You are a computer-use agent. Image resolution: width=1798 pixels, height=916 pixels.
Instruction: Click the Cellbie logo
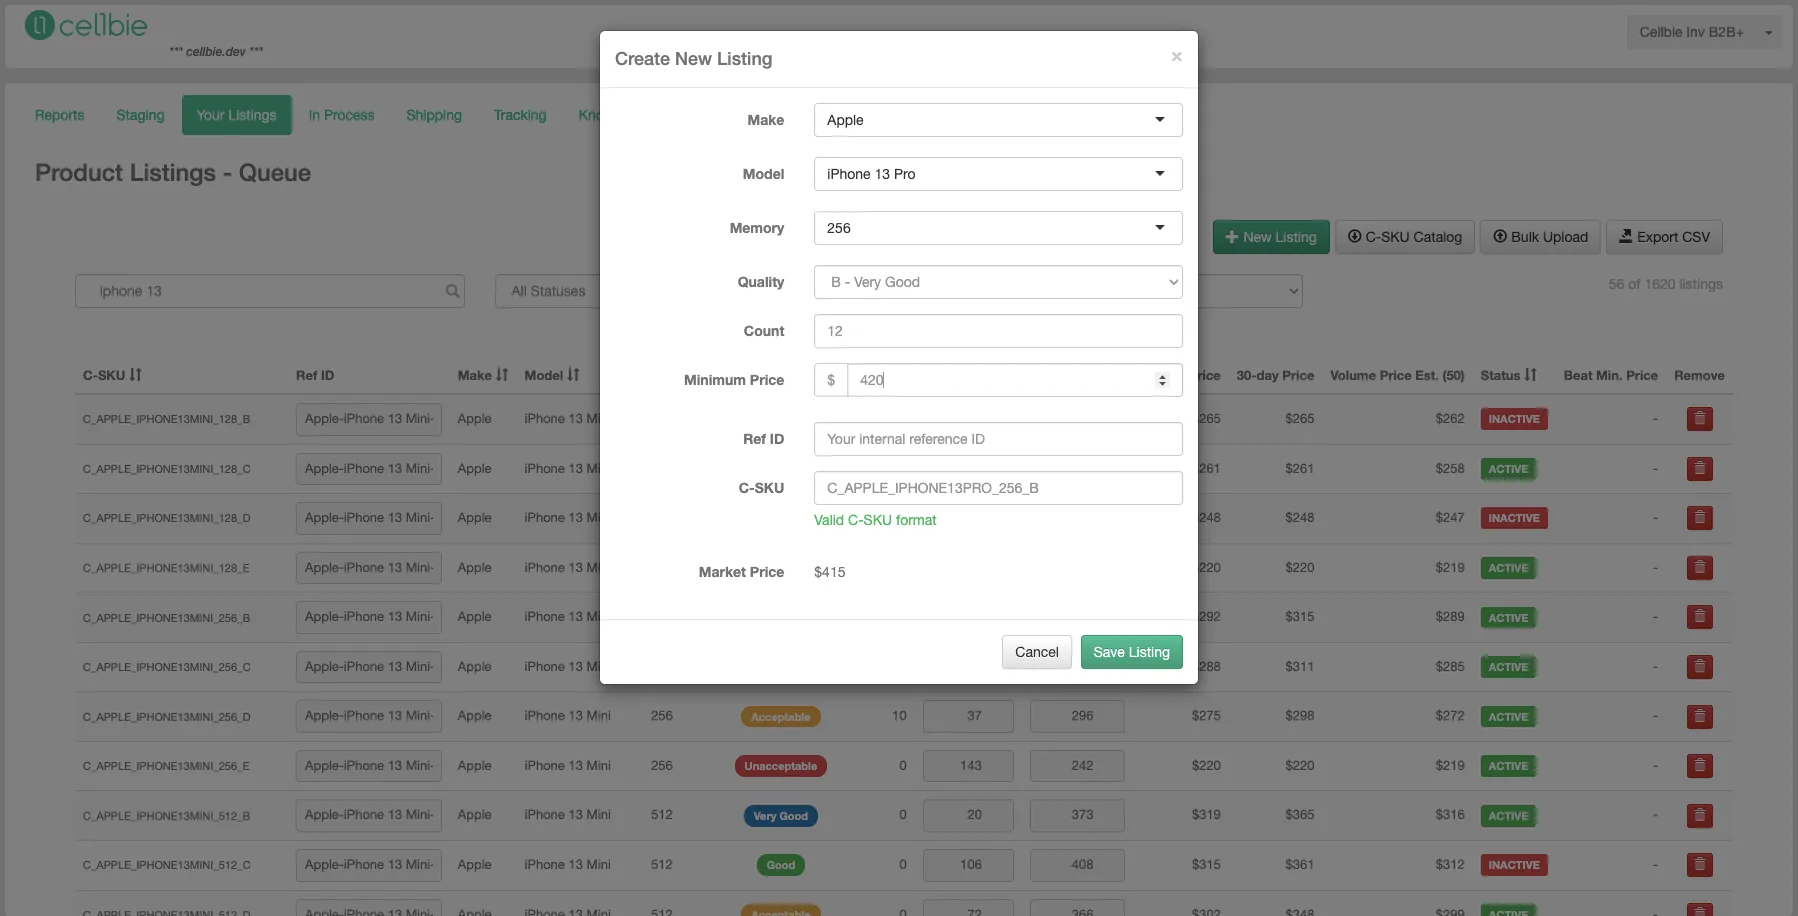(x=86, y=26)
